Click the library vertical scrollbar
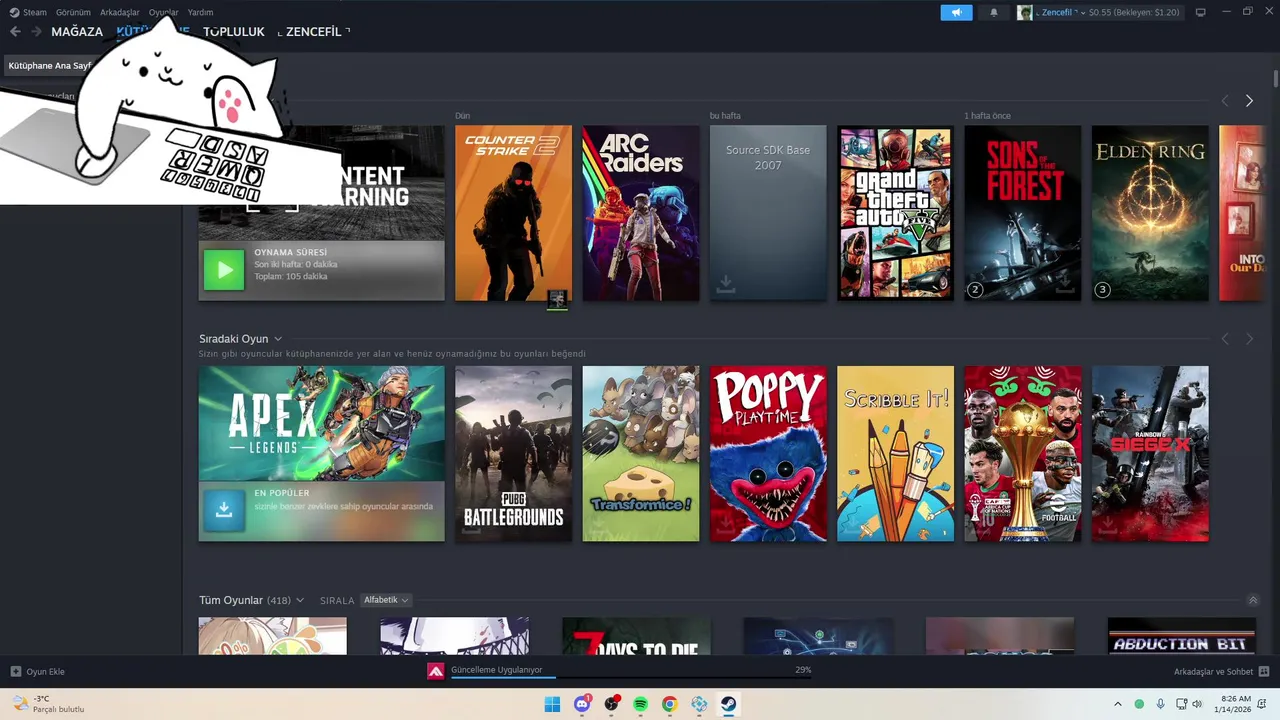The image size is (1280, 720). (1275, 80)
